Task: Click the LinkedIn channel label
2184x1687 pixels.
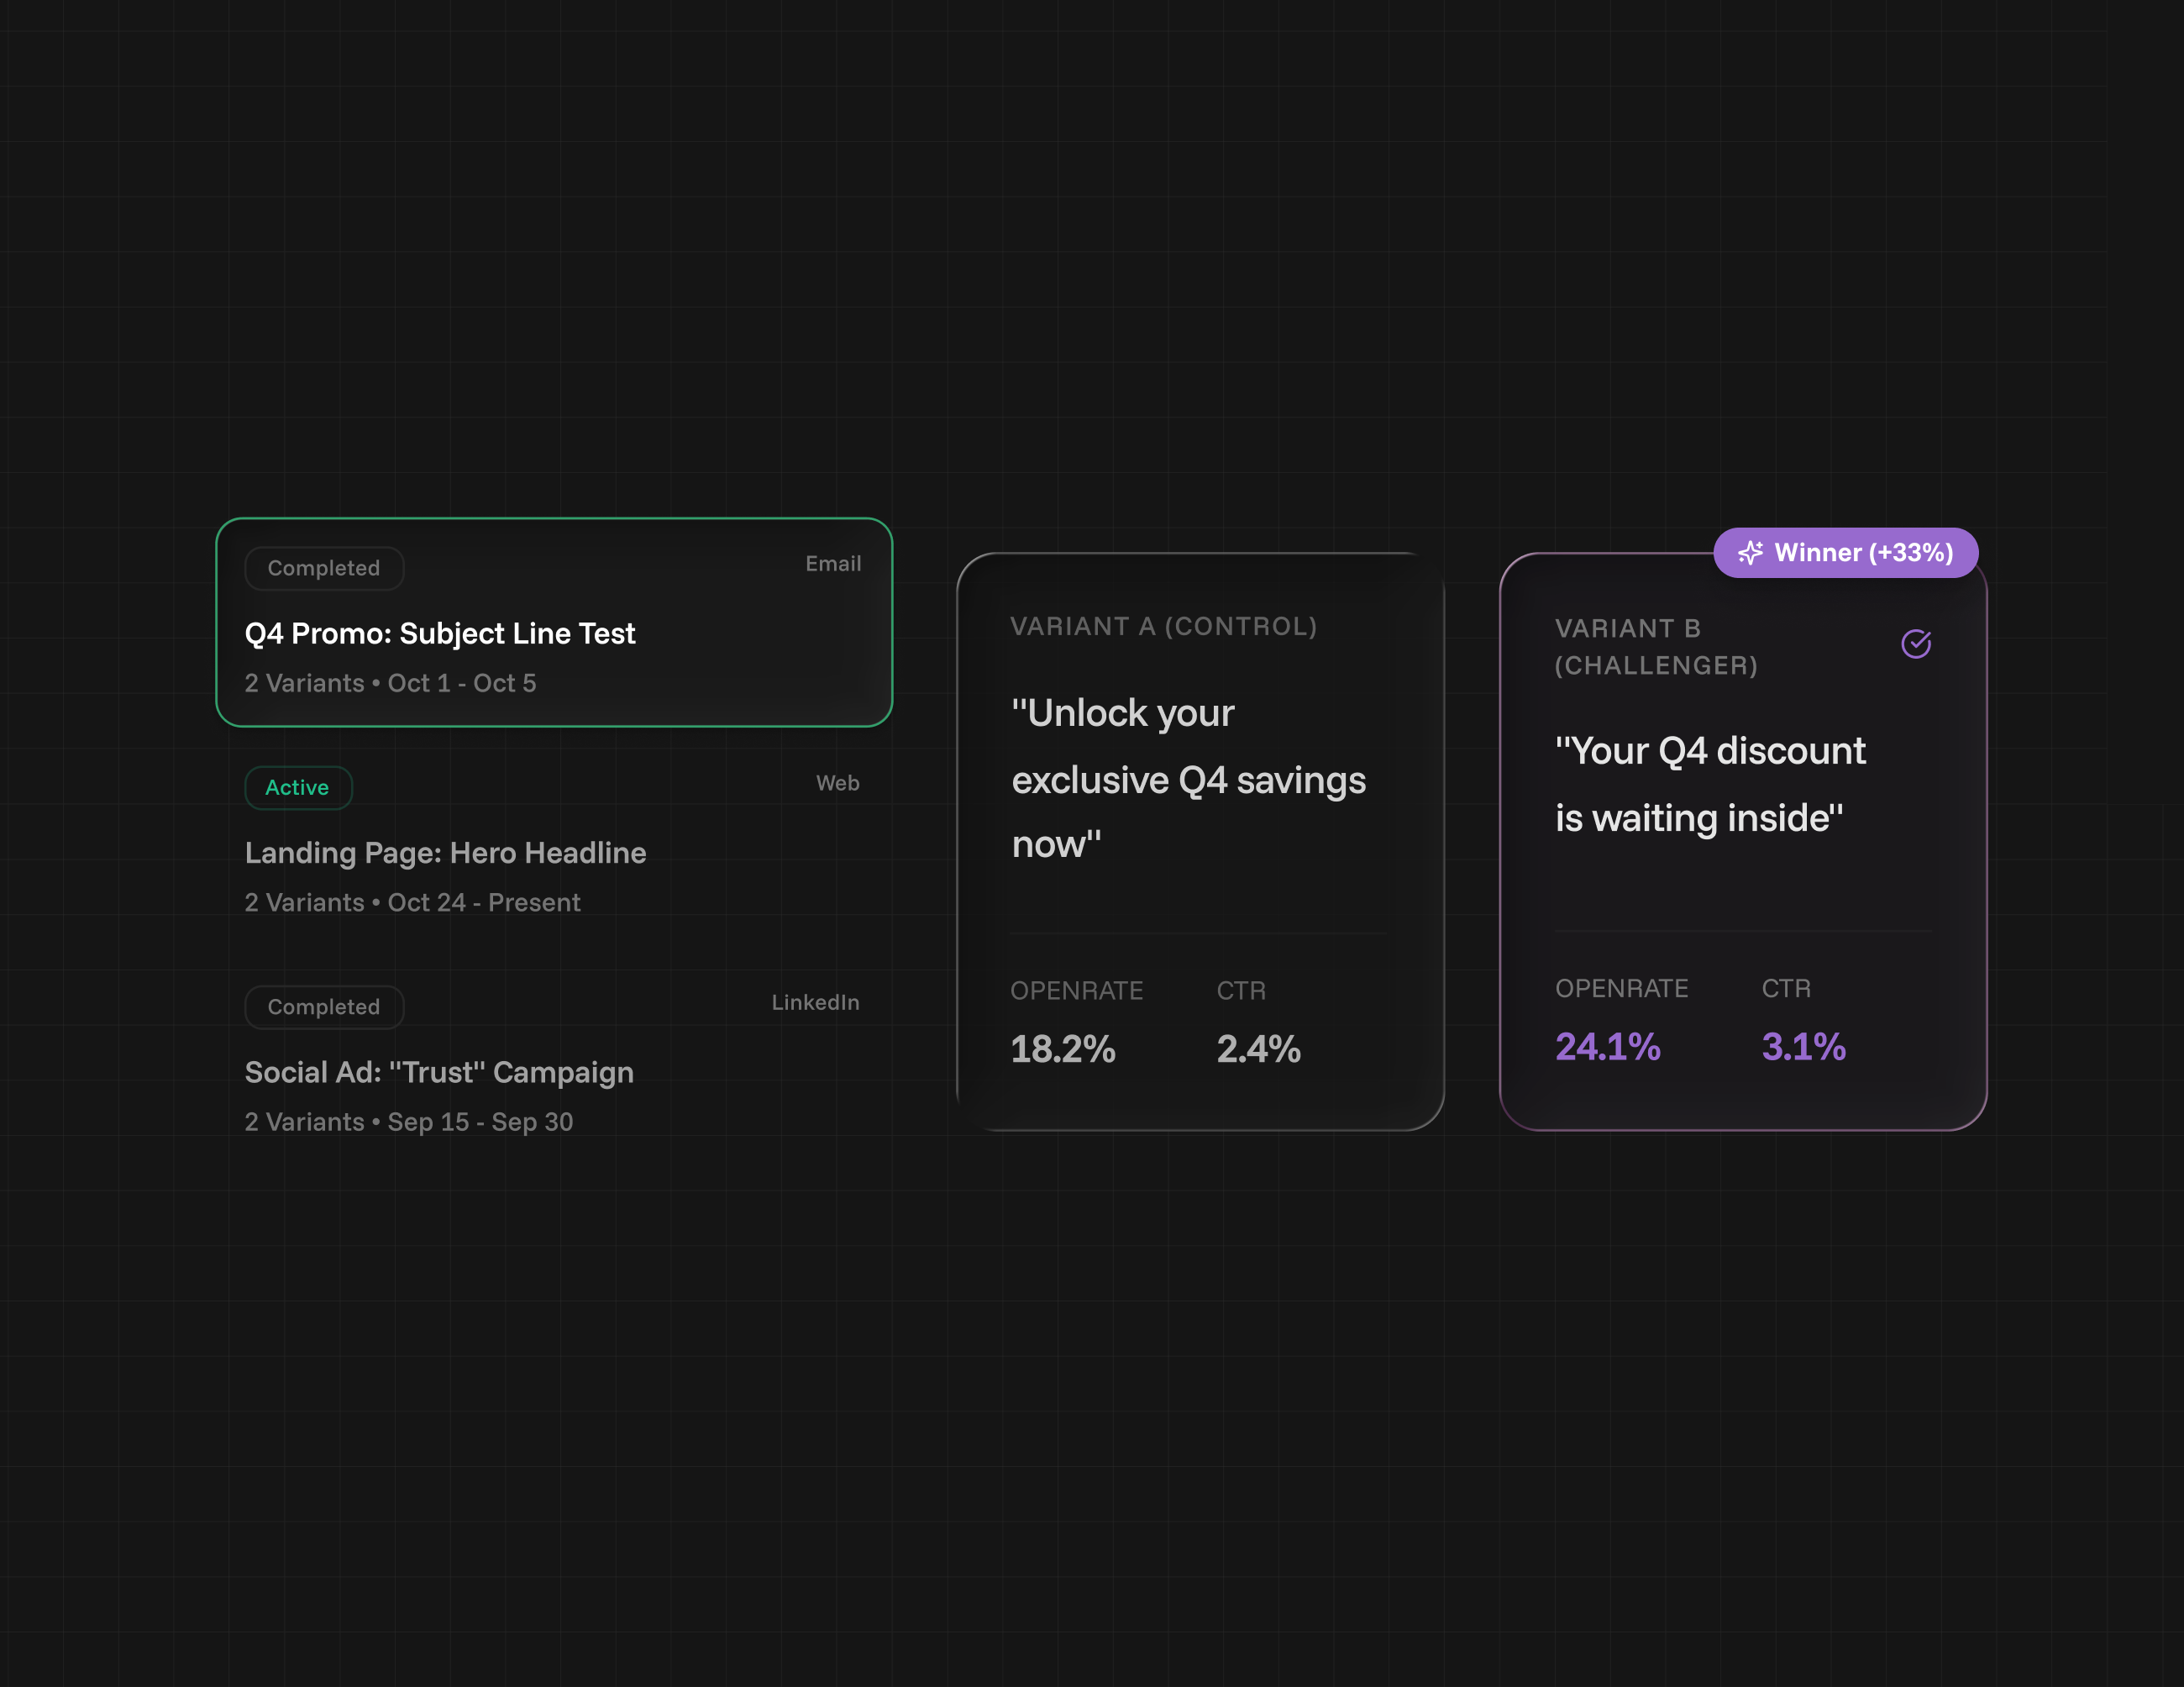Action: pos(815,1002)
